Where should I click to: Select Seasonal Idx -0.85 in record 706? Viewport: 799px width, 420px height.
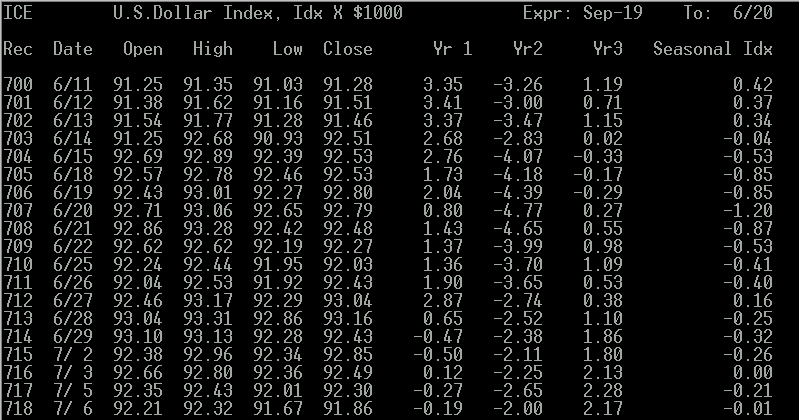(748, 192)
